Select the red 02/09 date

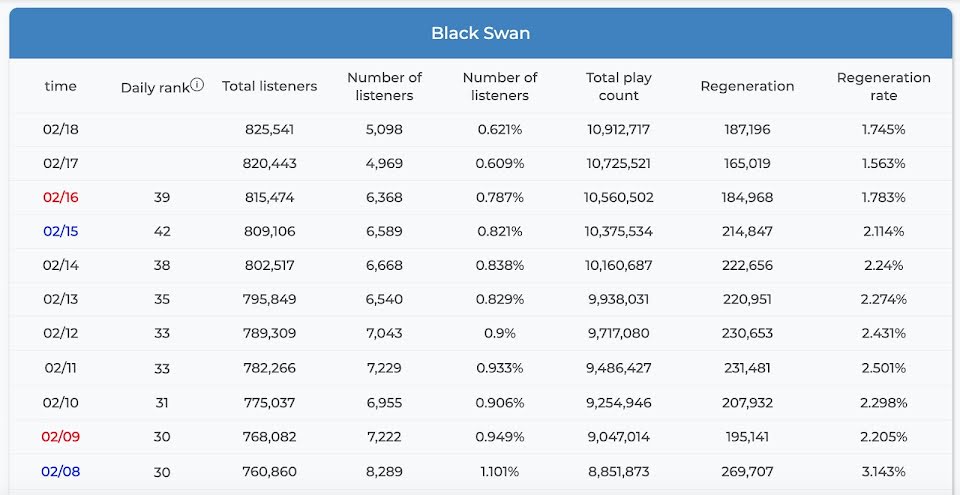click(61, 437)
